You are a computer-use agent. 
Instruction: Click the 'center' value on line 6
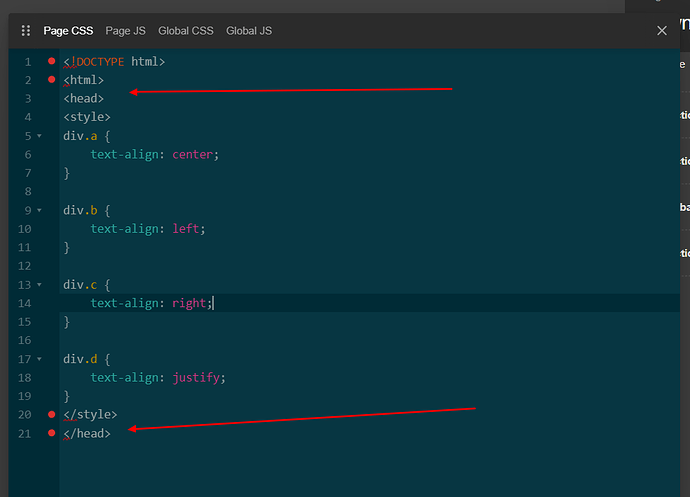[x=192, y=155]
